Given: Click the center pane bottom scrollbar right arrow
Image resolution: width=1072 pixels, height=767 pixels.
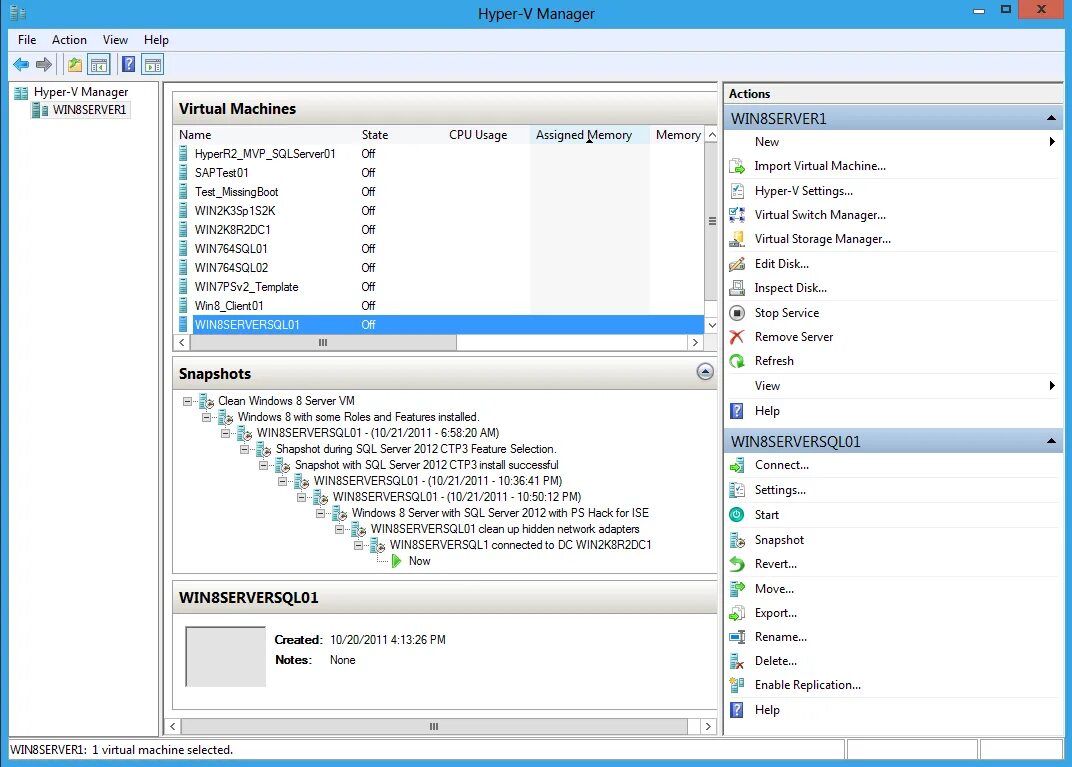Looking at the screenshot, I should tap(708, 726).
